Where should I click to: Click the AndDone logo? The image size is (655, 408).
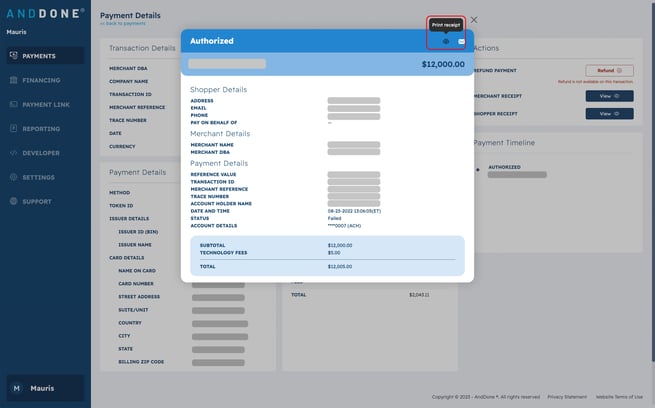click(x=44, y=14)
